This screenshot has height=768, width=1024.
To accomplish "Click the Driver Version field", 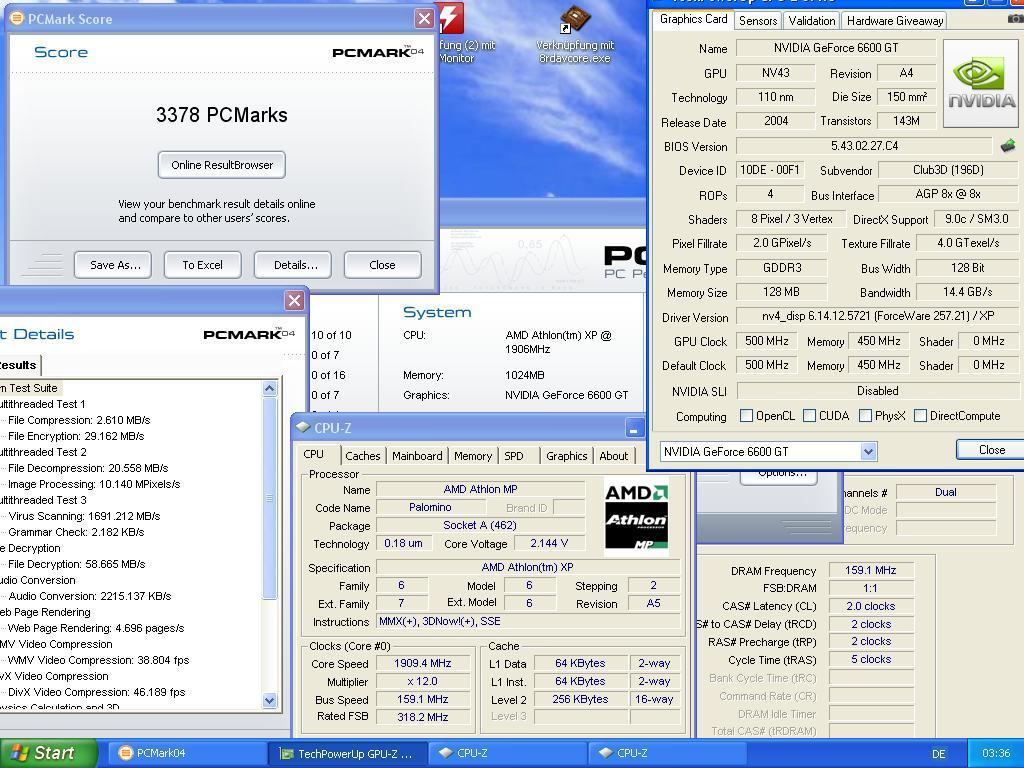I will (878, 316).
